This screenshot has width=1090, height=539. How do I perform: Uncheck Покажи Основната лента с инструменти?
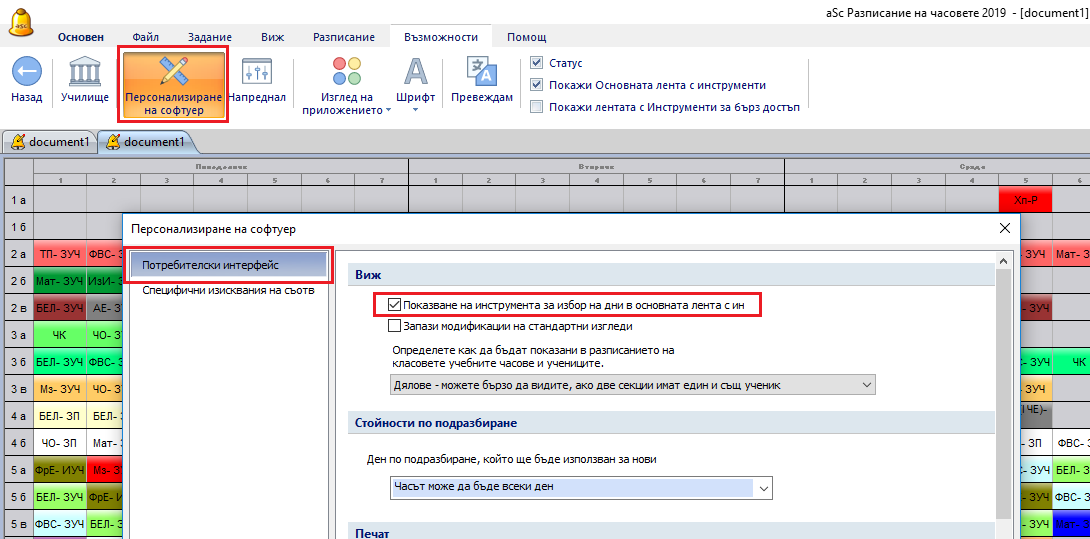537,85
